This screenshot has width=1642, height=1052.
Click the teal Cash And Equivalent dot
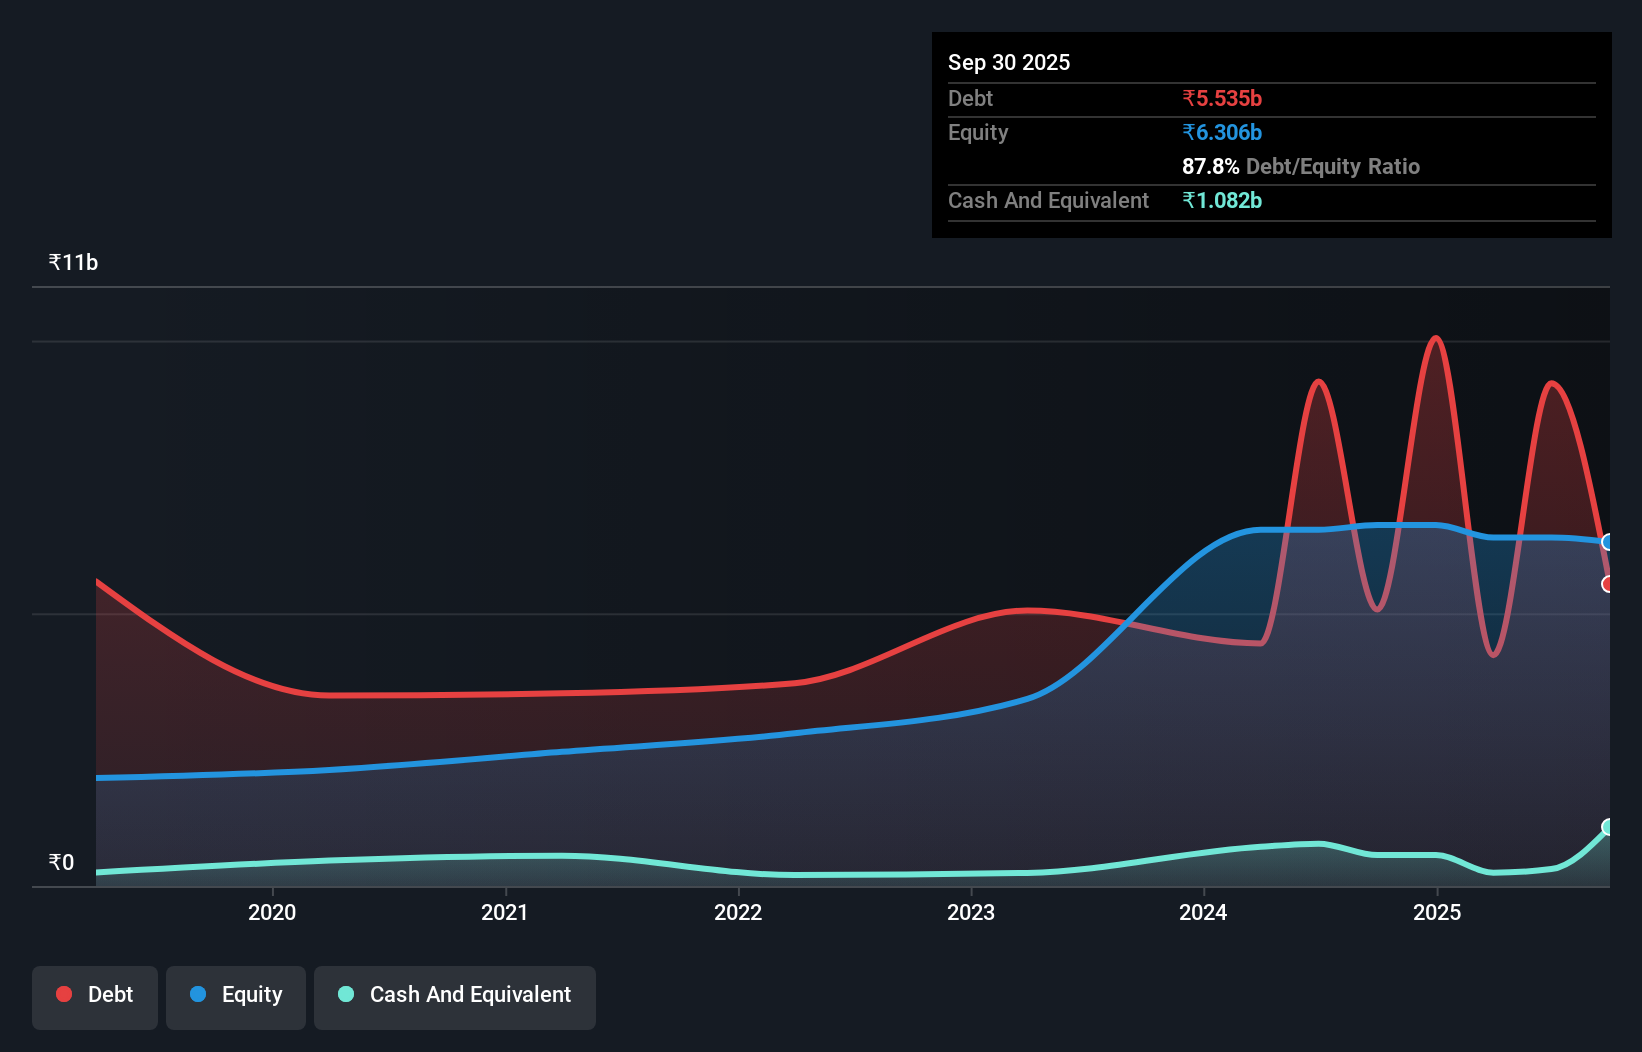pyautogui.click(x=345, y=994)
